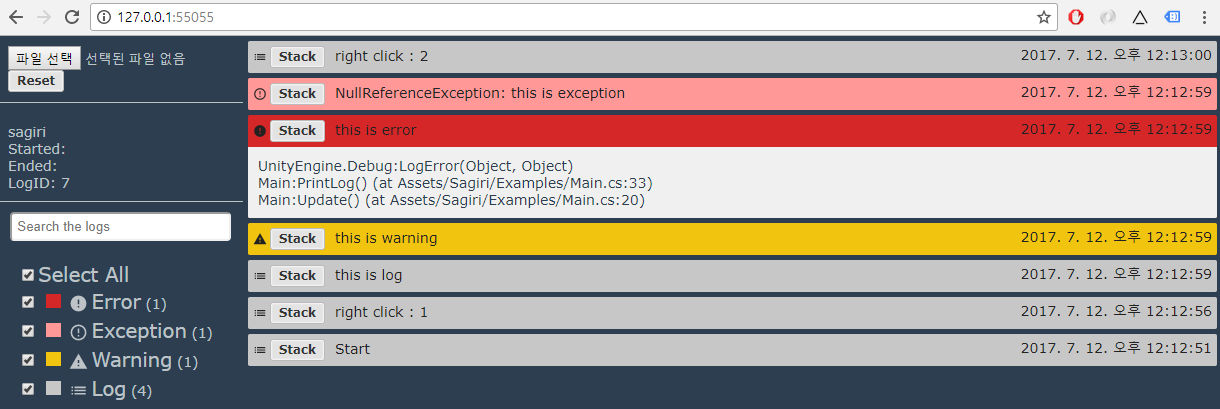Click the 파일 선택 file chooser button

click(x=44, y=58)
